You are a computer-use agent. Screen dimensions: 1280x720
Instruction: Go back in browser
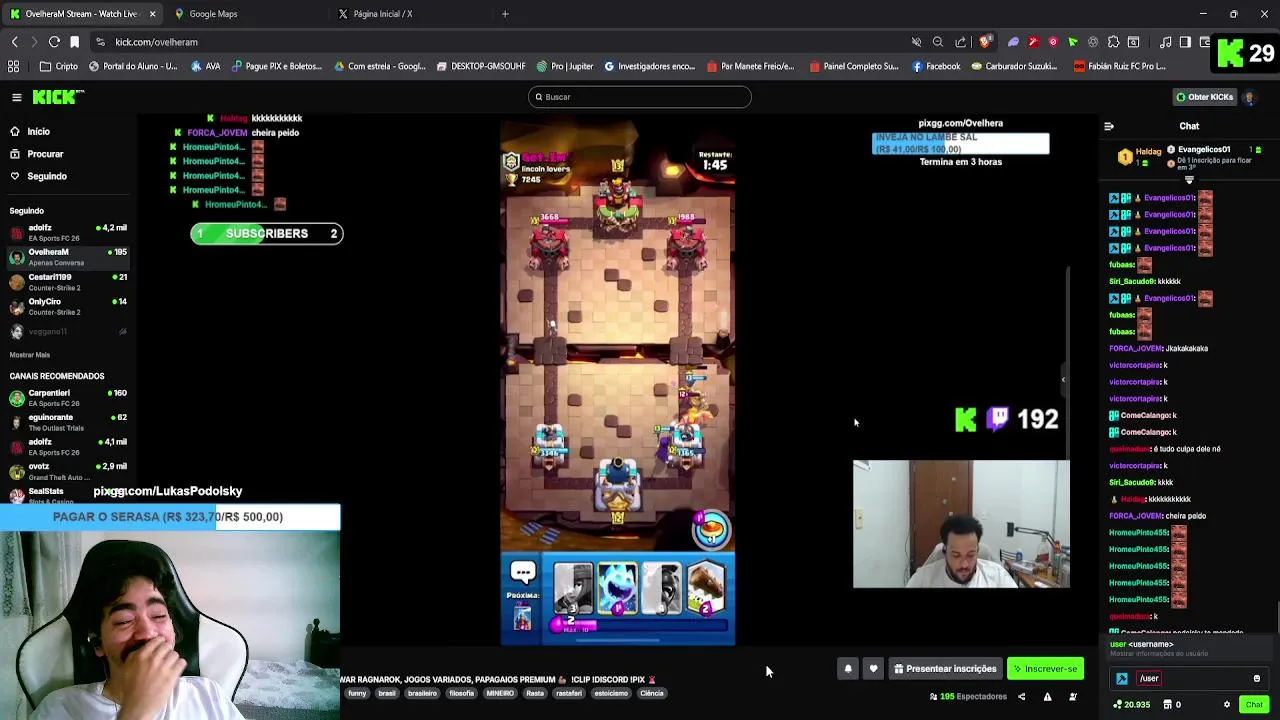coord(14,42)
